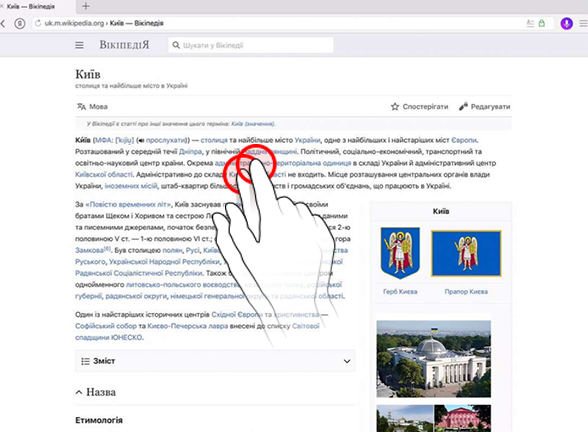
Task: Open Української Народної Республіки link
Action: coord(164,262)
